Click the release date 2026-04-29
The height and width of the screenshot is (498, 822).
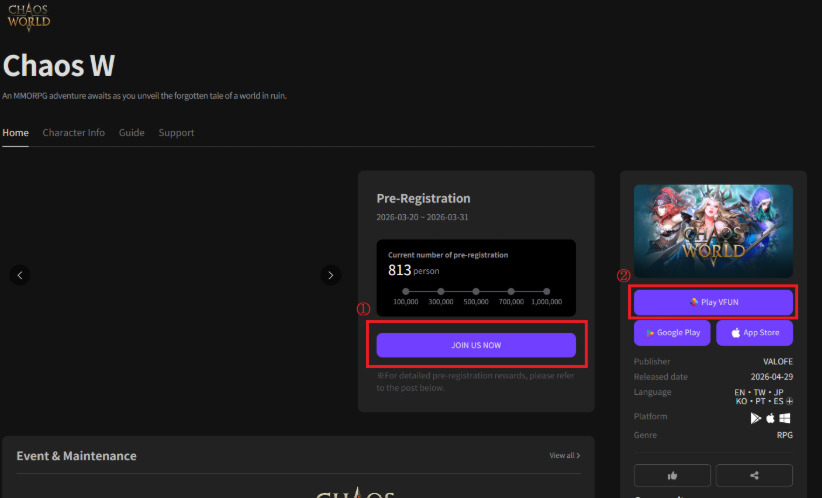[772, 377]
